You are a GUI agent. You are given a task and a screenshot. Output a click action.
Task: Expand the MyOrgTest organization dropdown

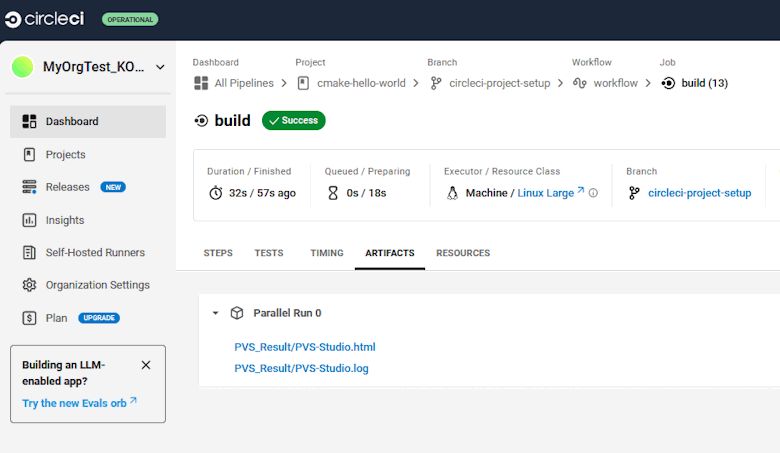pos(160,68)
